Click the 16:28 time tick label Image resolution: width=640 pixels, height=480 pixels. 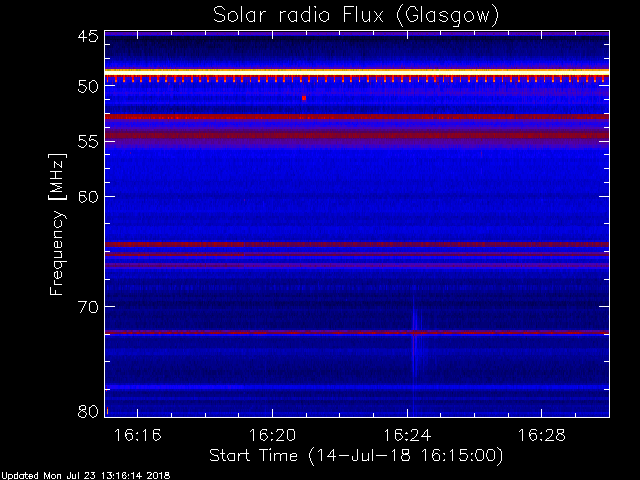[x=542, y=436]
